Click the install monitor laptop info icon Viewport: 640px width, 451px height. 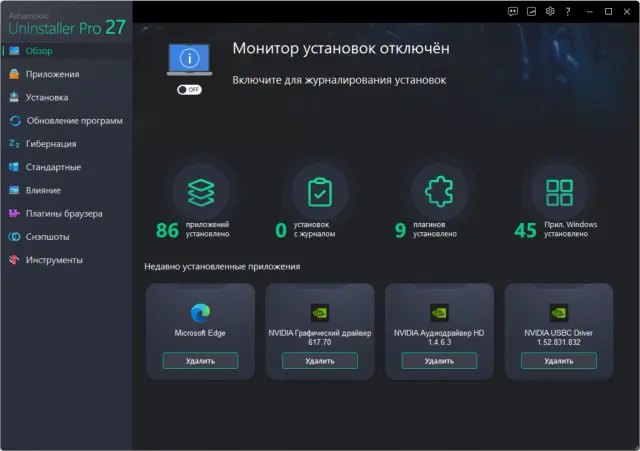click(x=189, y=60)
